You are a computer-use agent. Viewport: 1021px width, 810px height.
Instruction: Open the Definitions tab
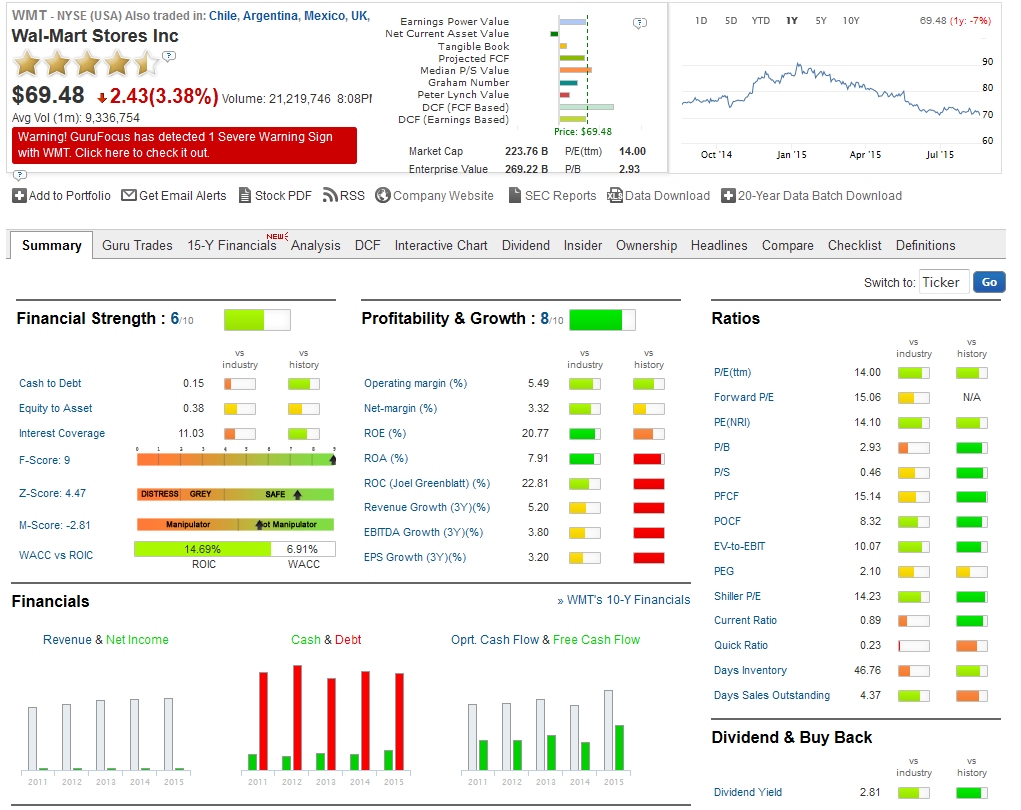tap(925, 245)
